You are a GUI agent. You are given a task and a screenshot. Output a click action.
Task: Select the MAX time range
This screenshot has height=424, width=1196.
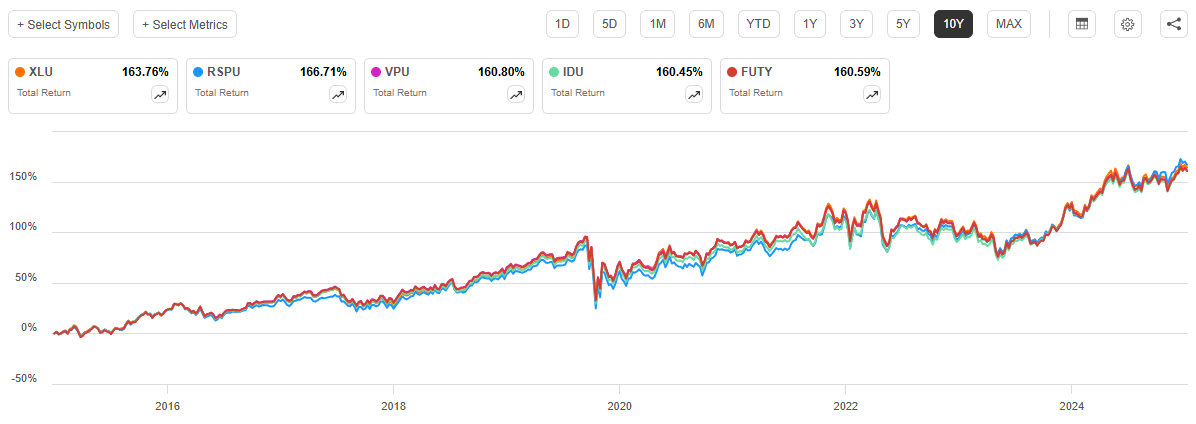pyautogui.click(x=1009, y=24)
